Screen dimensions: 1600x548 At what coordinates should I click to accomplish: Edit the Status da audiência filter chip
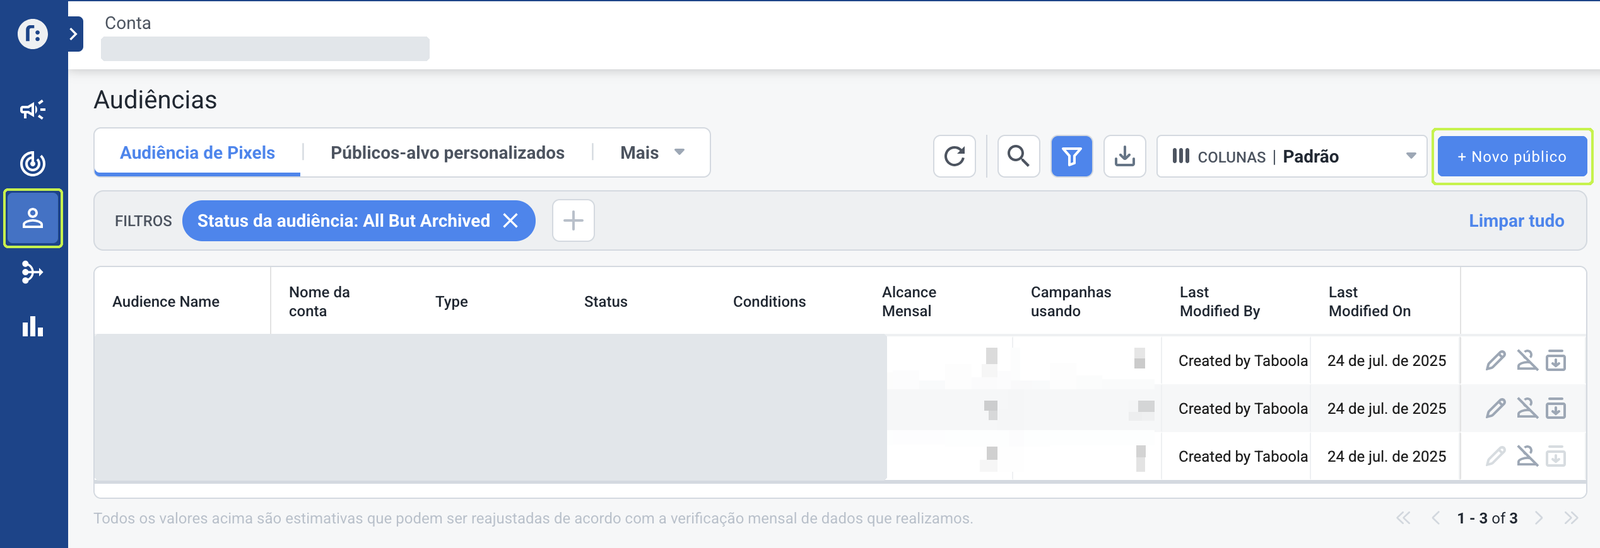click(x=343, y=221)
